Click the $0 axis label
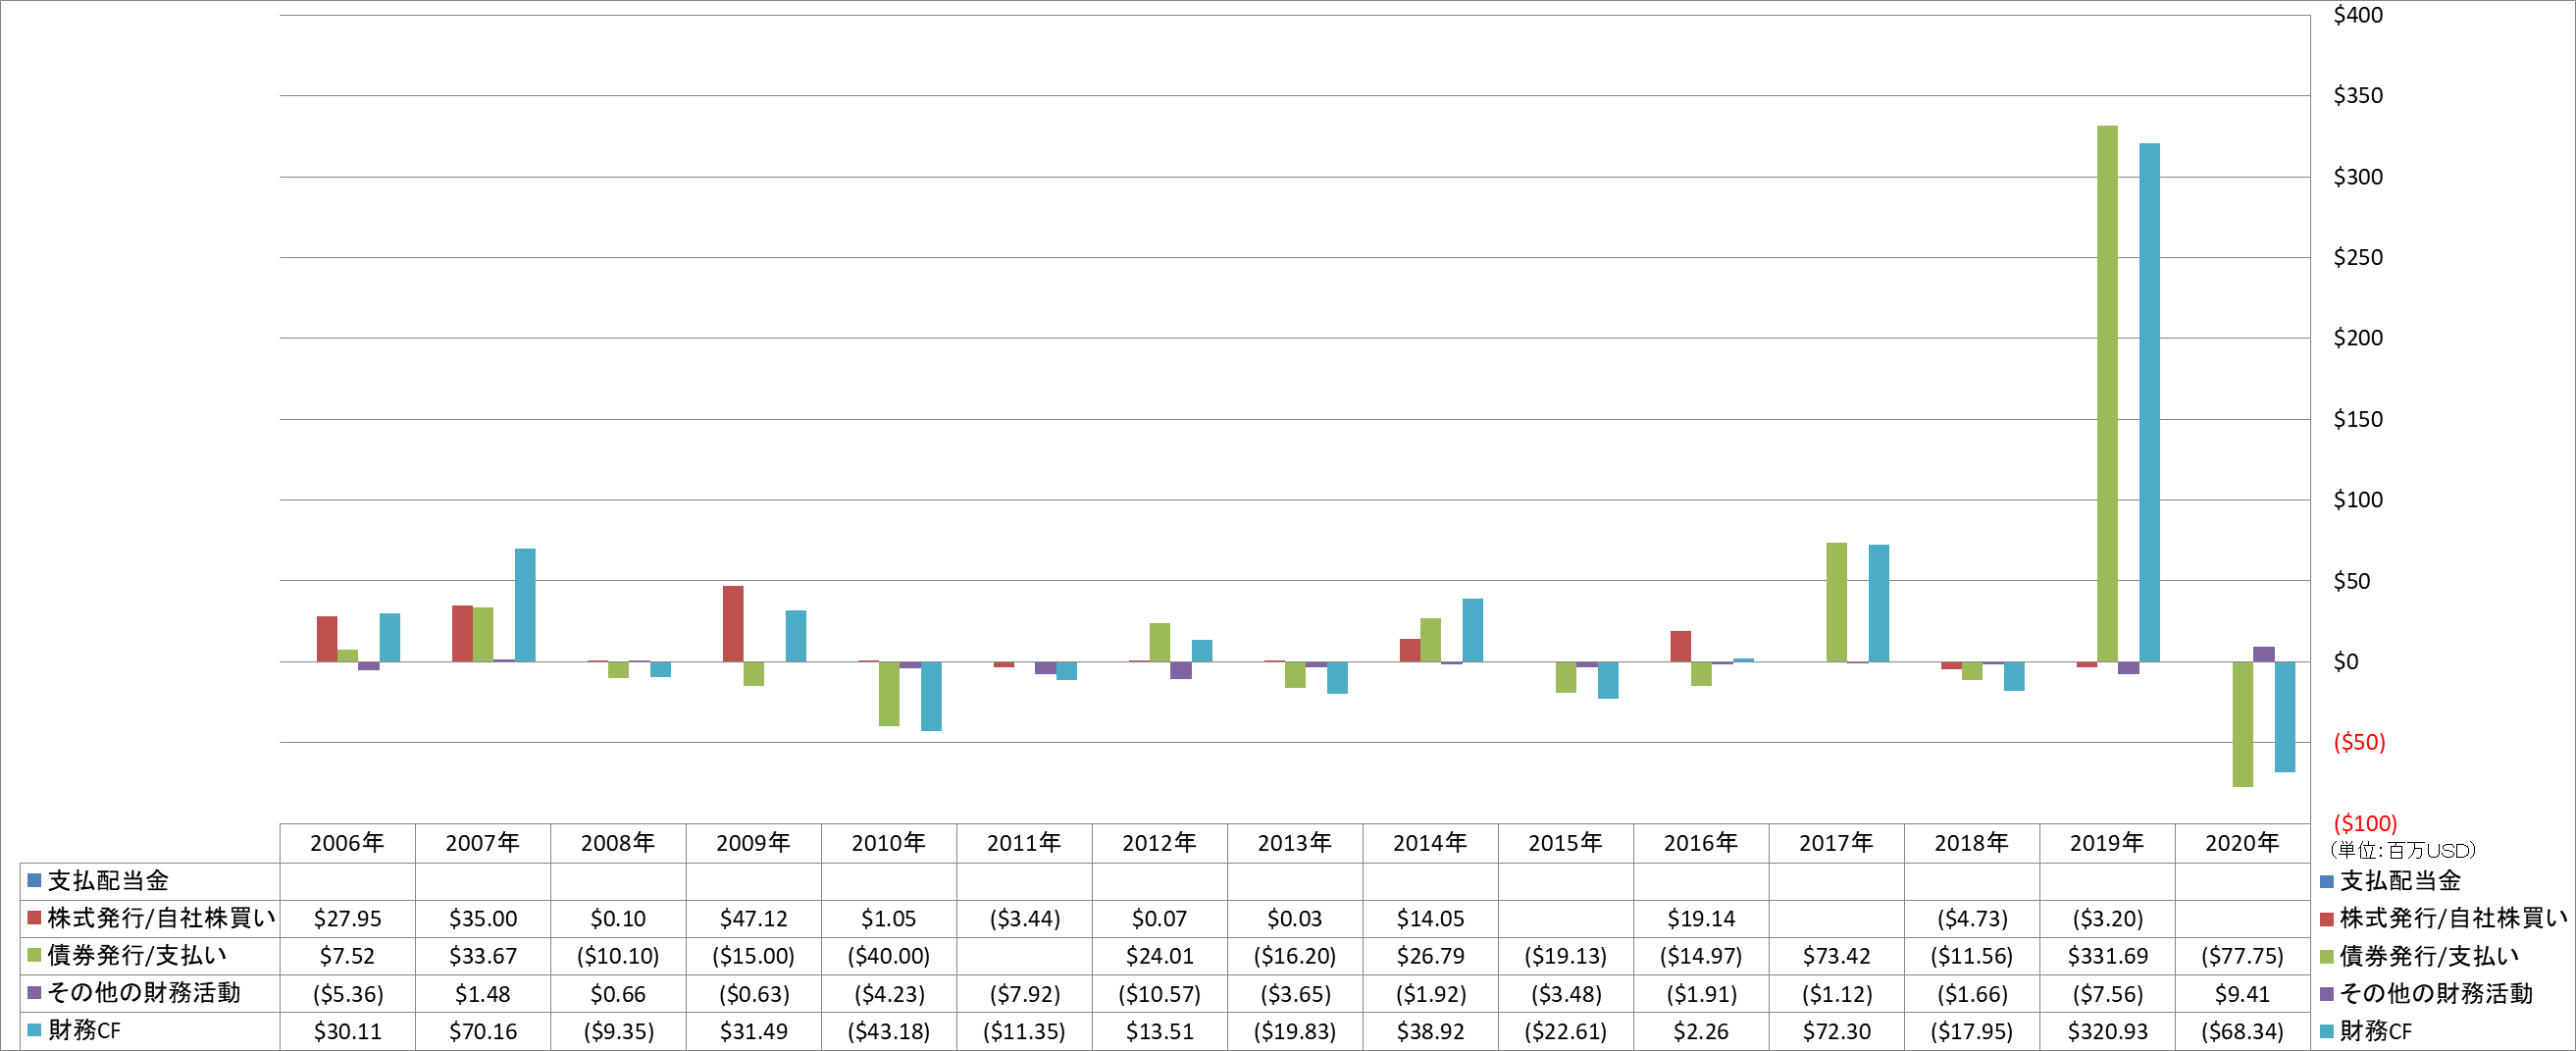The width and height of the screenshot is (2576, 1051). coord(2346,661)
